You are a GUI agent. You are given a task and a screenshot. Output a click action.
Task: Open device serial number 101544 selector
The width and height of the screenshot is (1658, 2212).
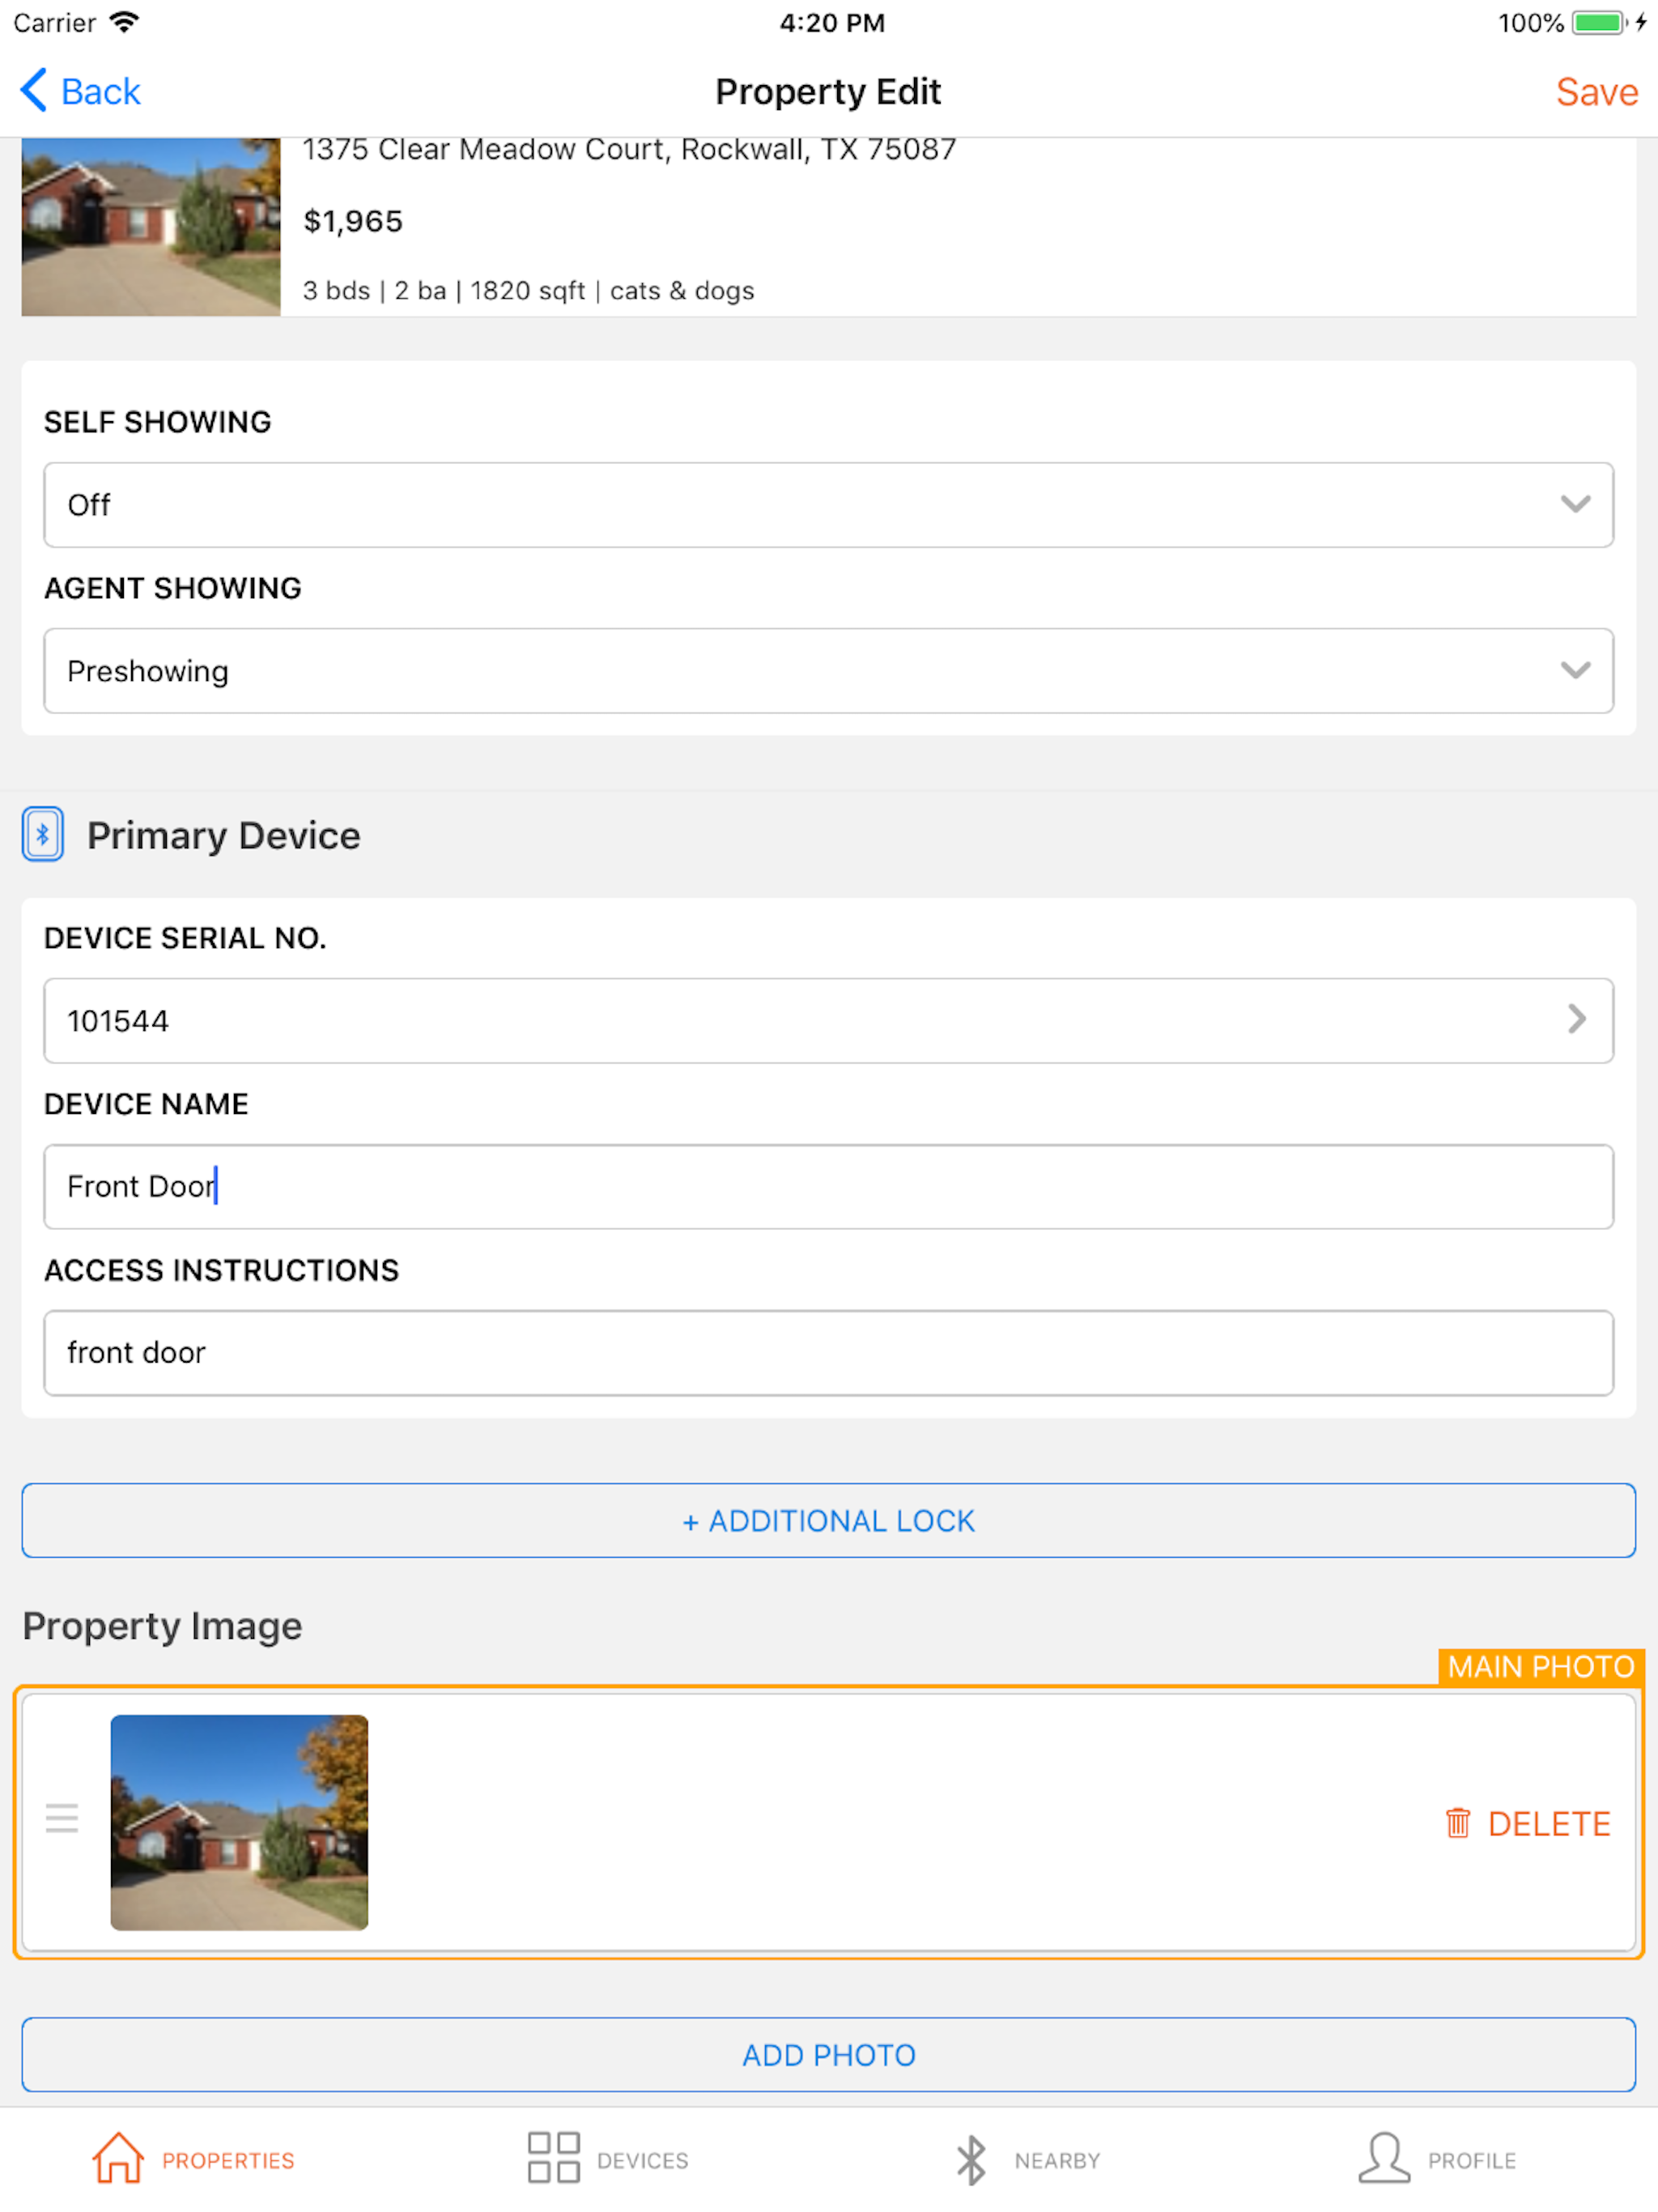(828, 1021)
